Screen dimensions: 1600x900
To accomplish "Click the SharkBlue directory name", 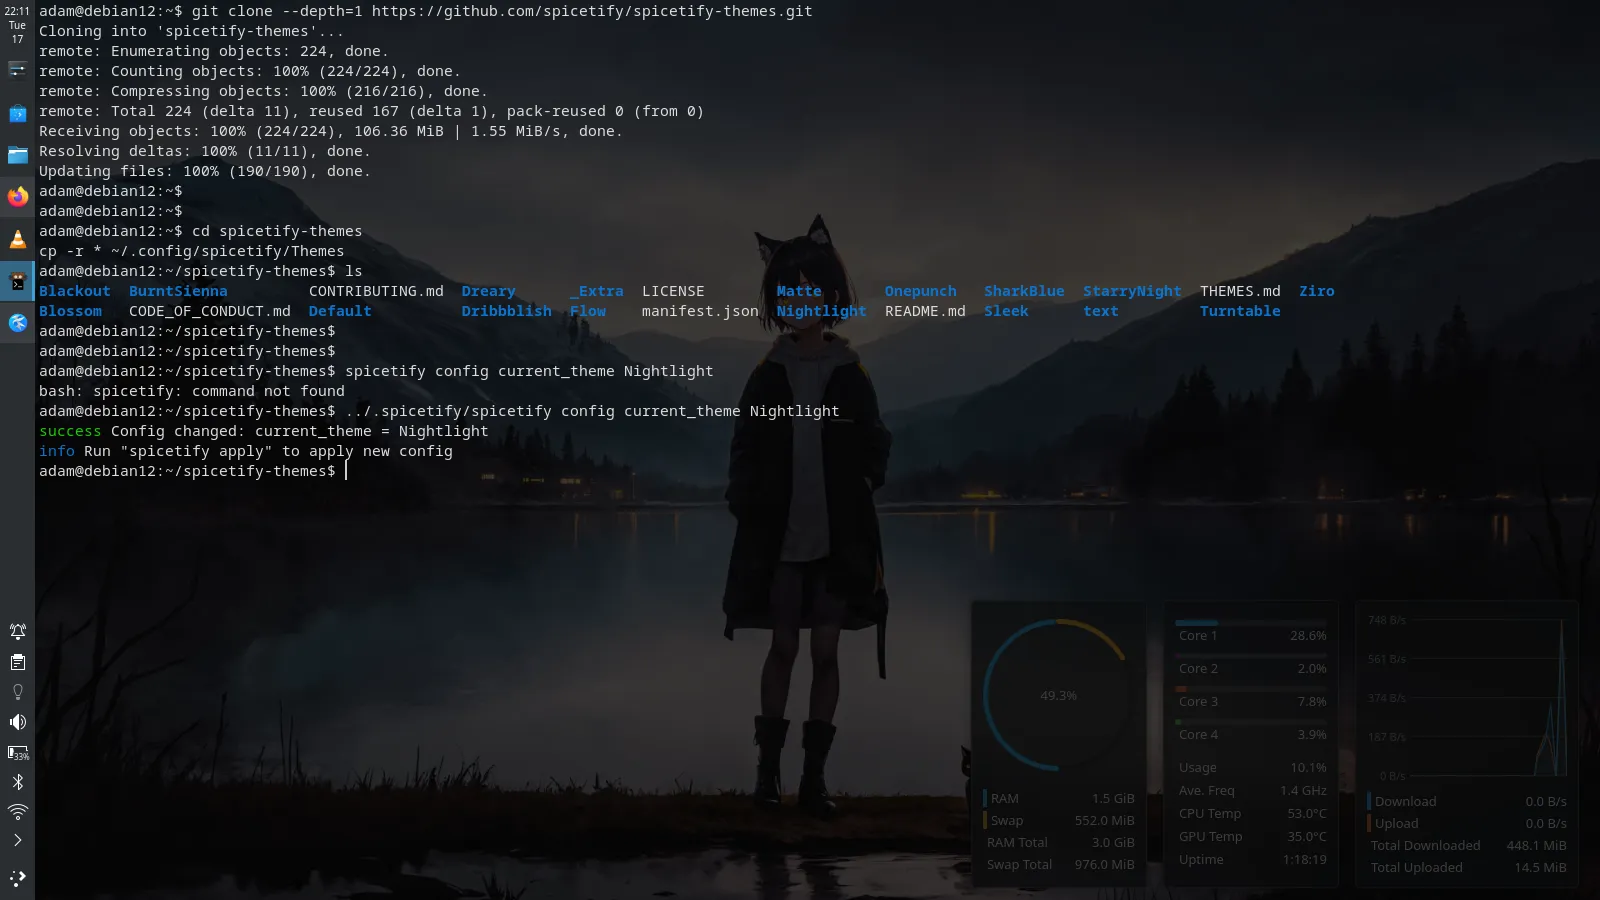I will click(1024, 291).
